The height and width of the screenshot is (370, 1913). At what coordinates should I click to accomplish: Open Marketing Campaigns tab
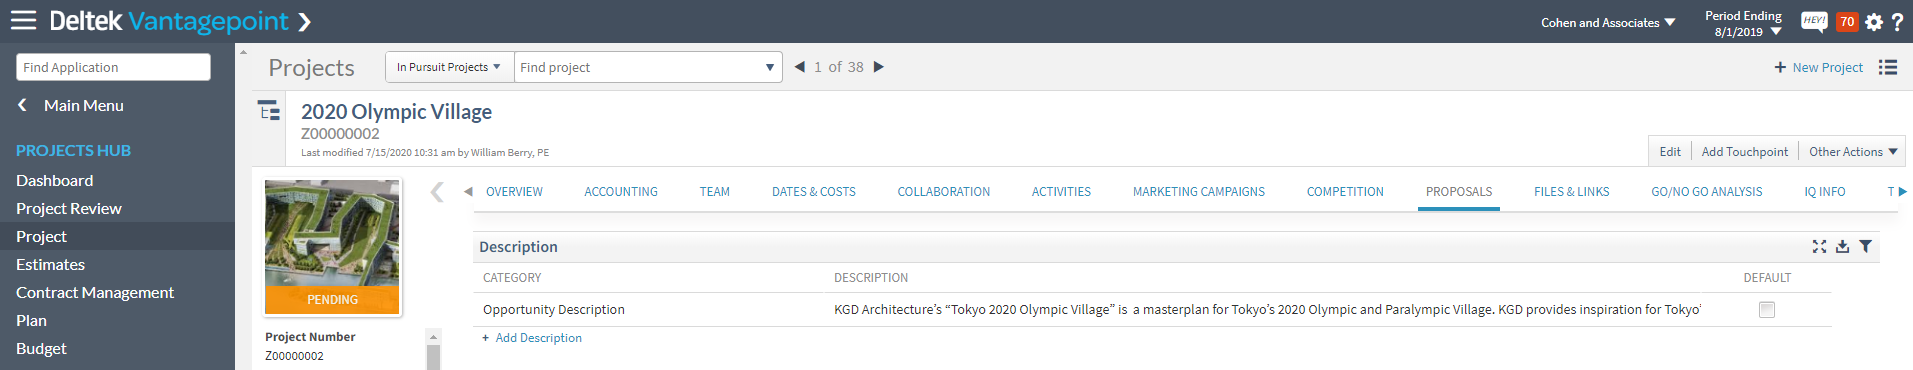(1199, 192)
